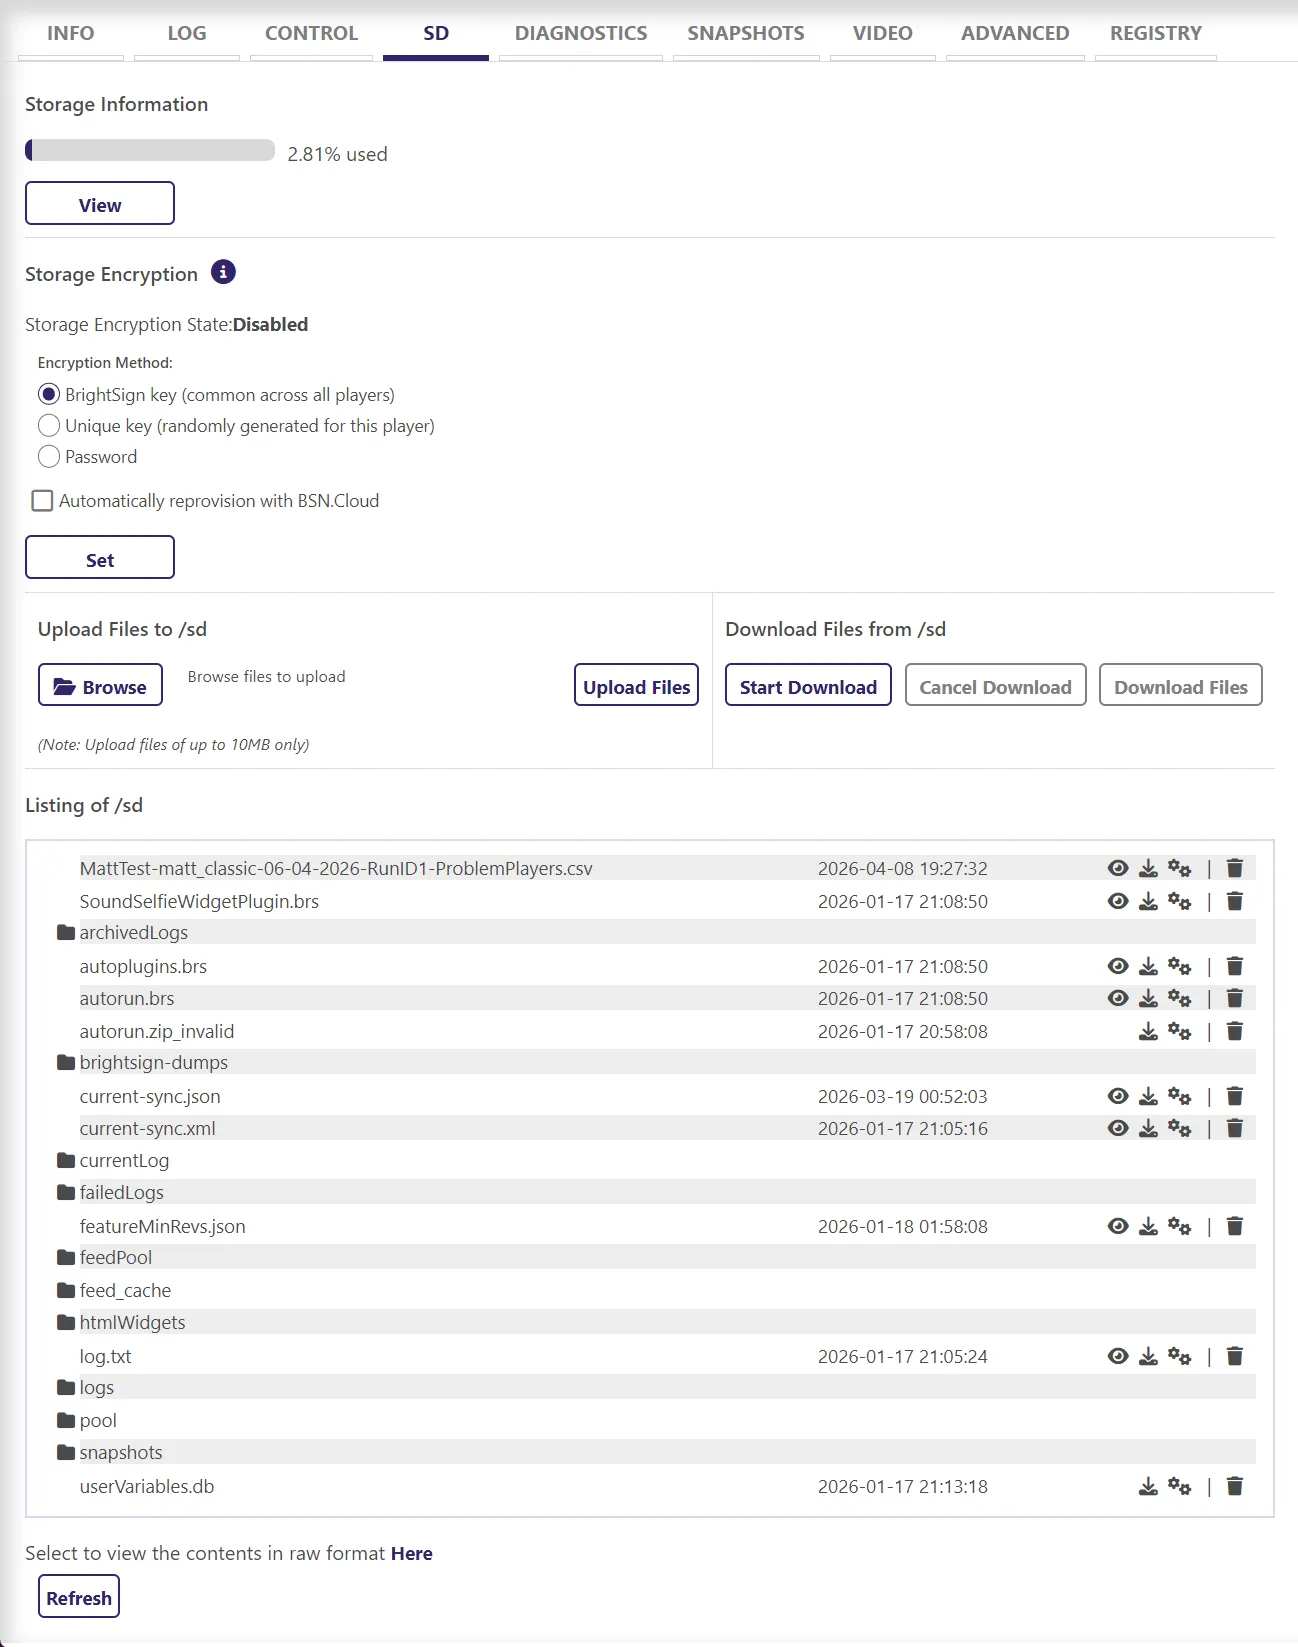Viewport: 1298px width, 1647px height.
Task: View the MattTest ProblemPlayers.csv file with the eye icon
Action: click(1118, 868)
